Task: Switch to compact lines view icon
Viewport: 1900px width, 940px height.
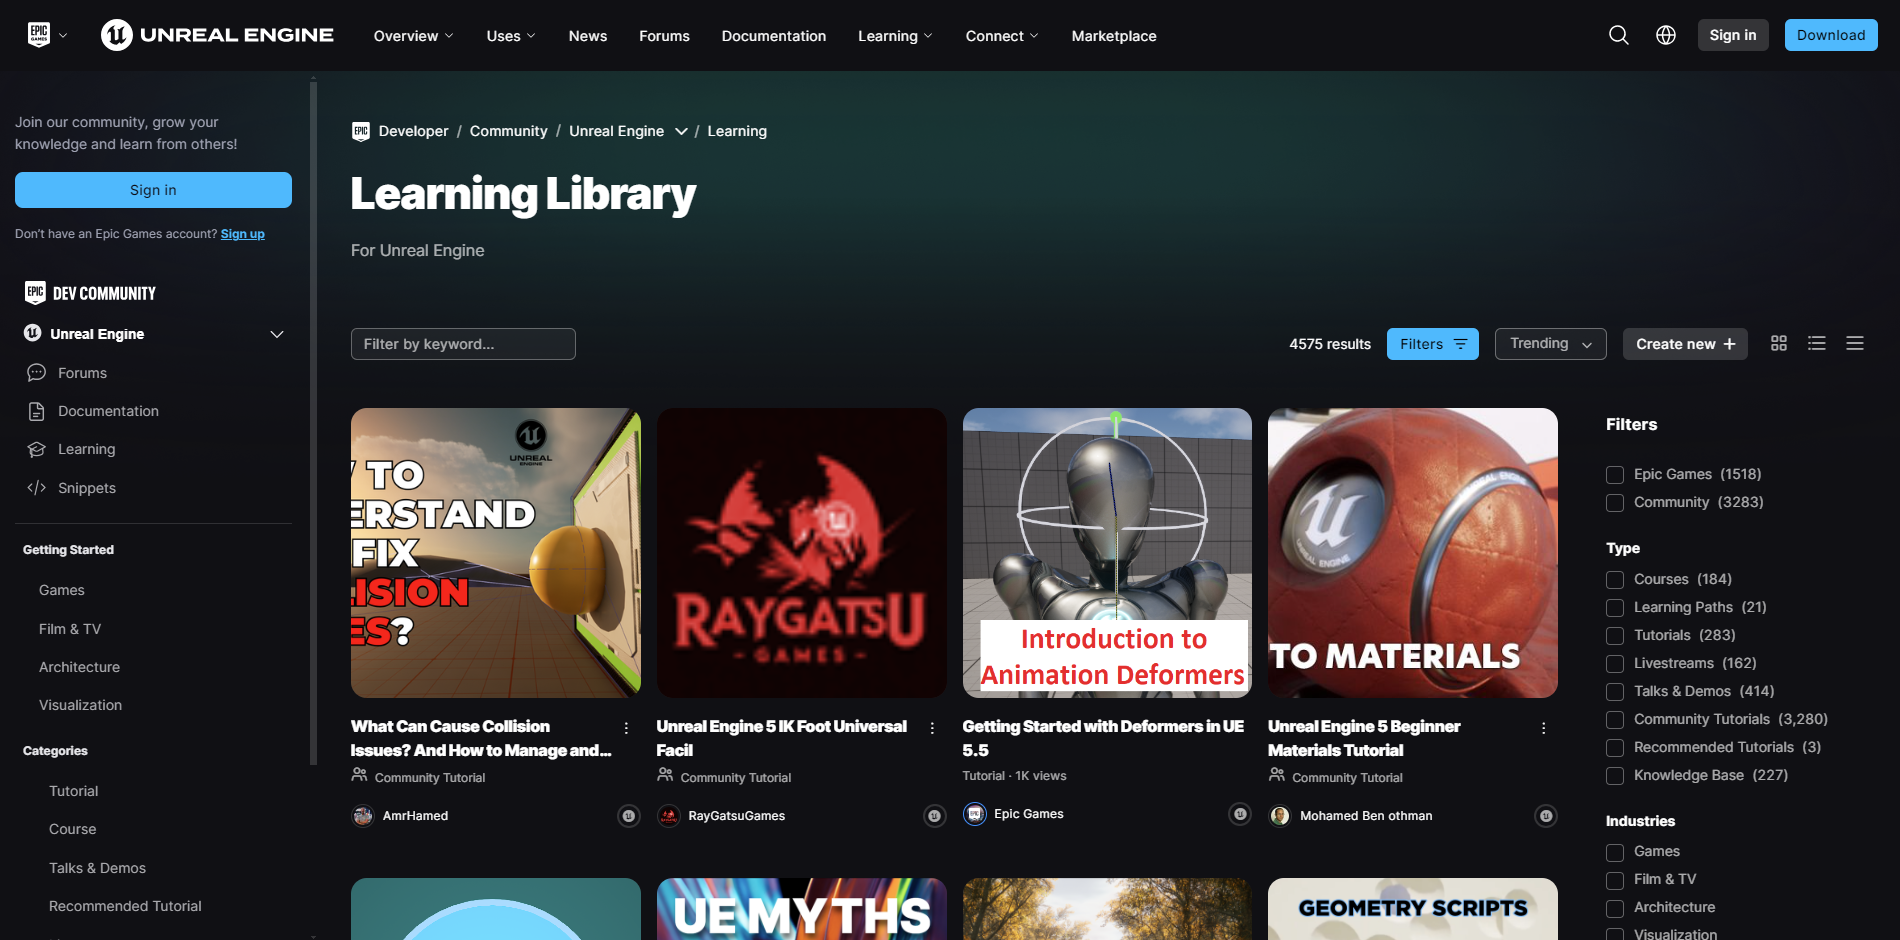Action: [1855, 343]
